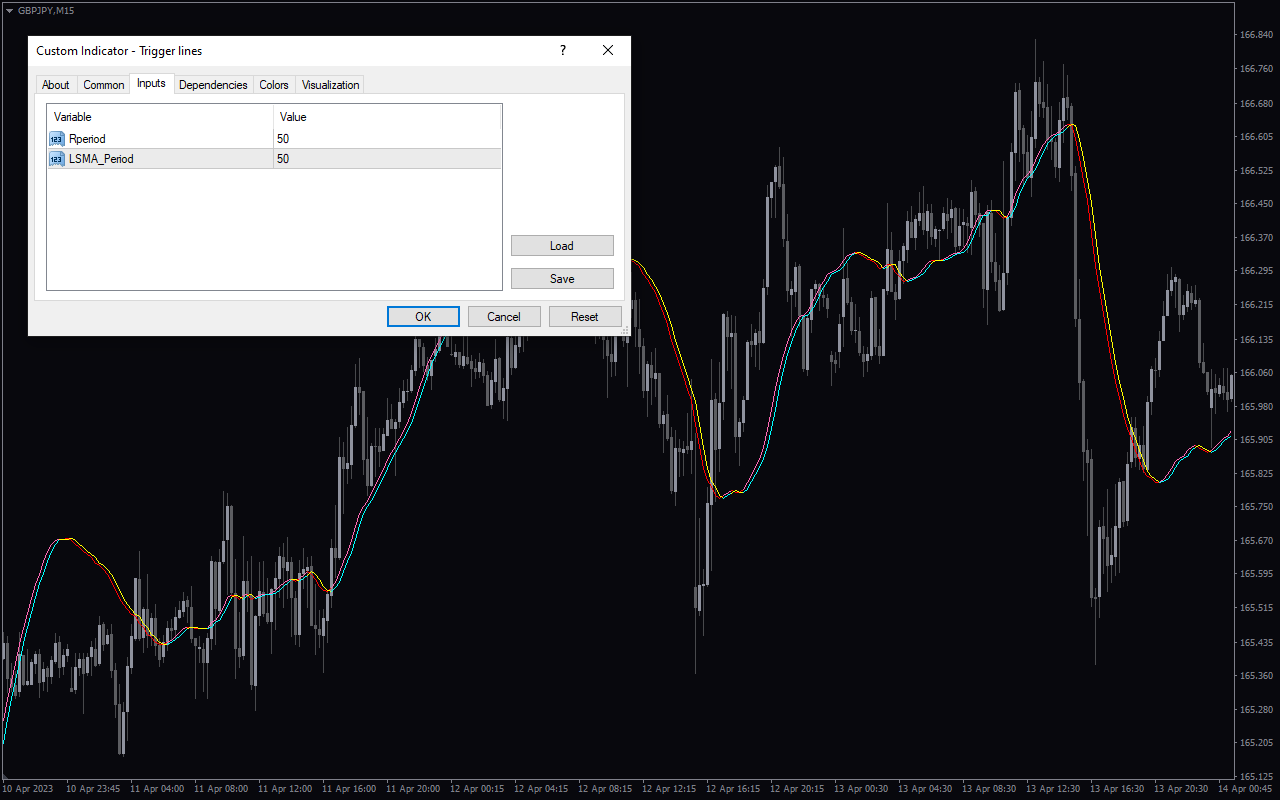
Task: Click the 166.370 price scale label
Action: click(1256, 238)
